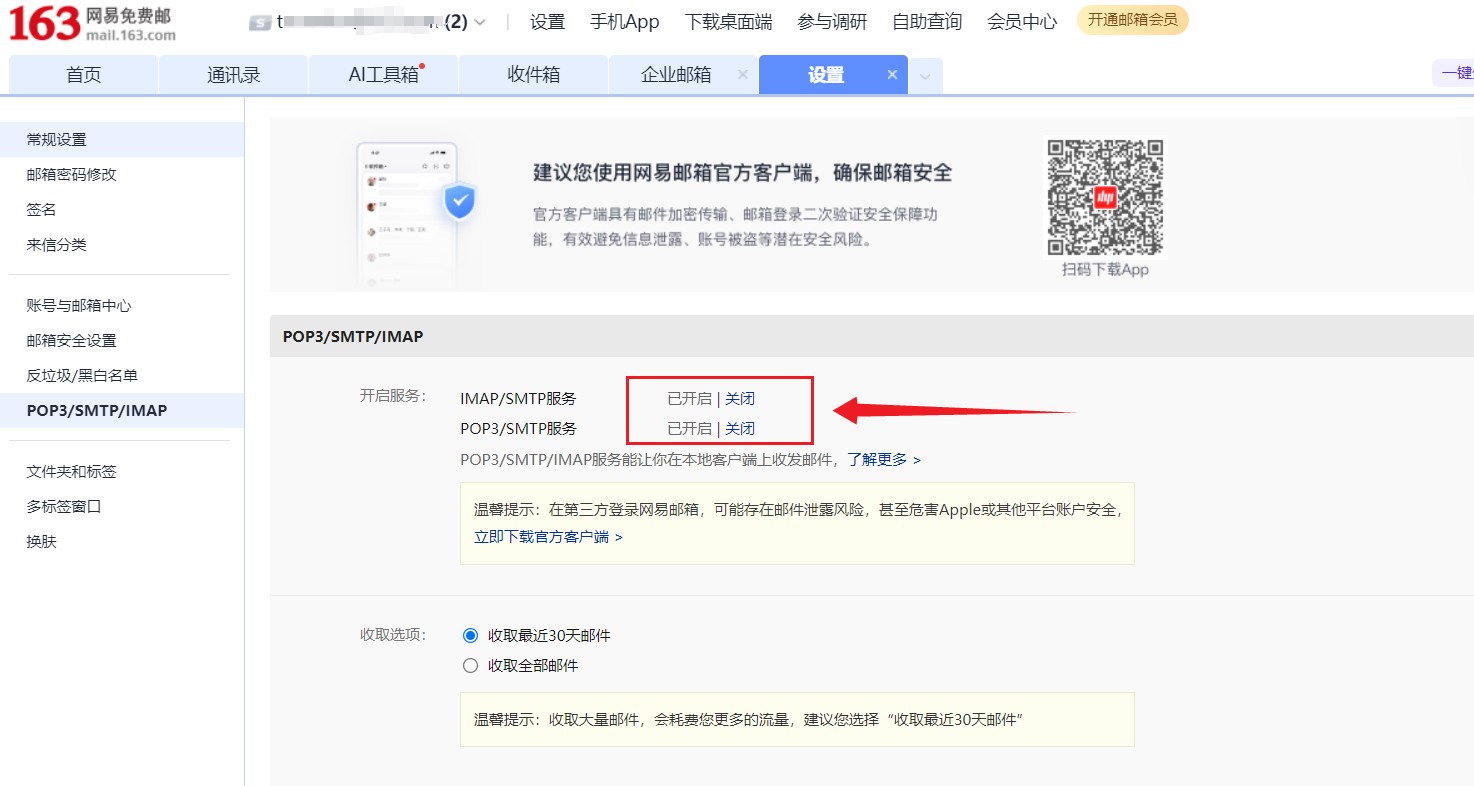This screenshot has width=1474, height=786.
Task: Disable POP3/SMTP service via 关闭
Action: pyautogui.click(x=740, y=429)
